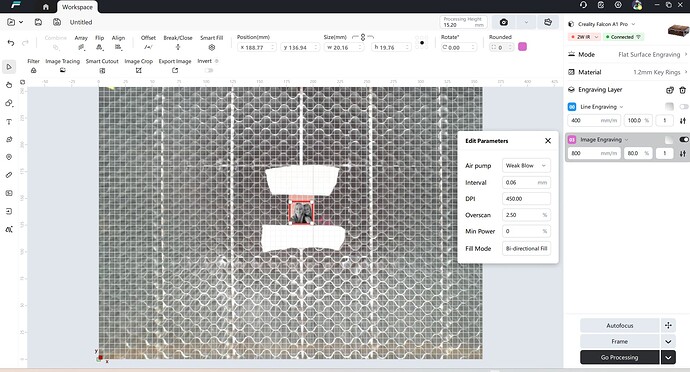Open the Line Engraving type dropdown
This screenshot has height=372, width=690.
tap(602, 107)
